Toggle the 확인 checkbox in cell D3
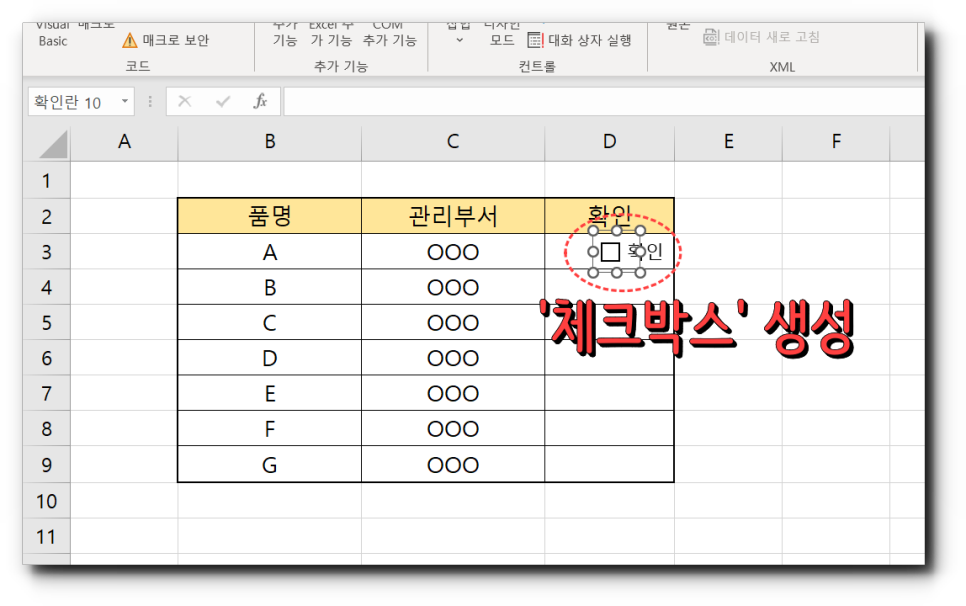The image size is (966, 606). click(x=610, y=252)
